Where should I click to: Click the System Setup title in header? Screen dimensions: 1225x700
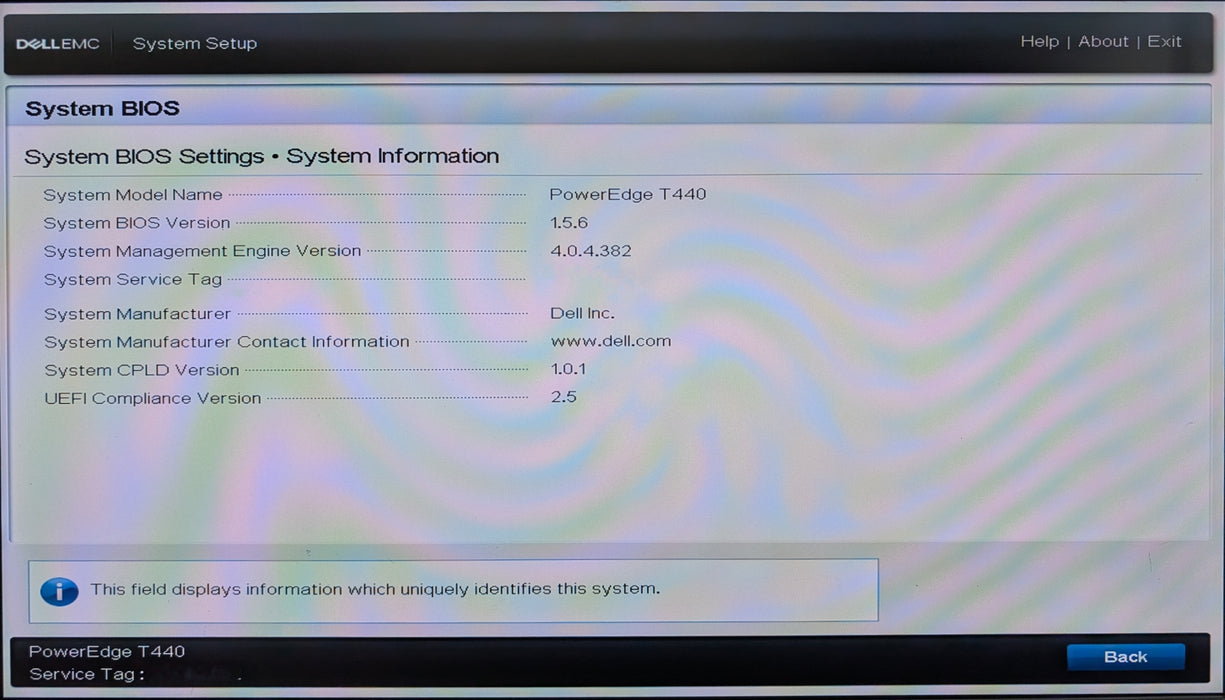(x=195, y=44)
